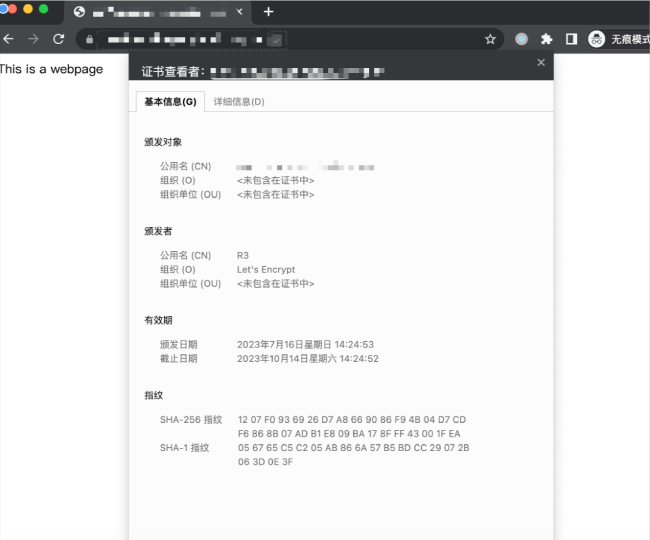650x540 pixels.
Task: Click the Let's Encrypt organization text
Action: 266,270
